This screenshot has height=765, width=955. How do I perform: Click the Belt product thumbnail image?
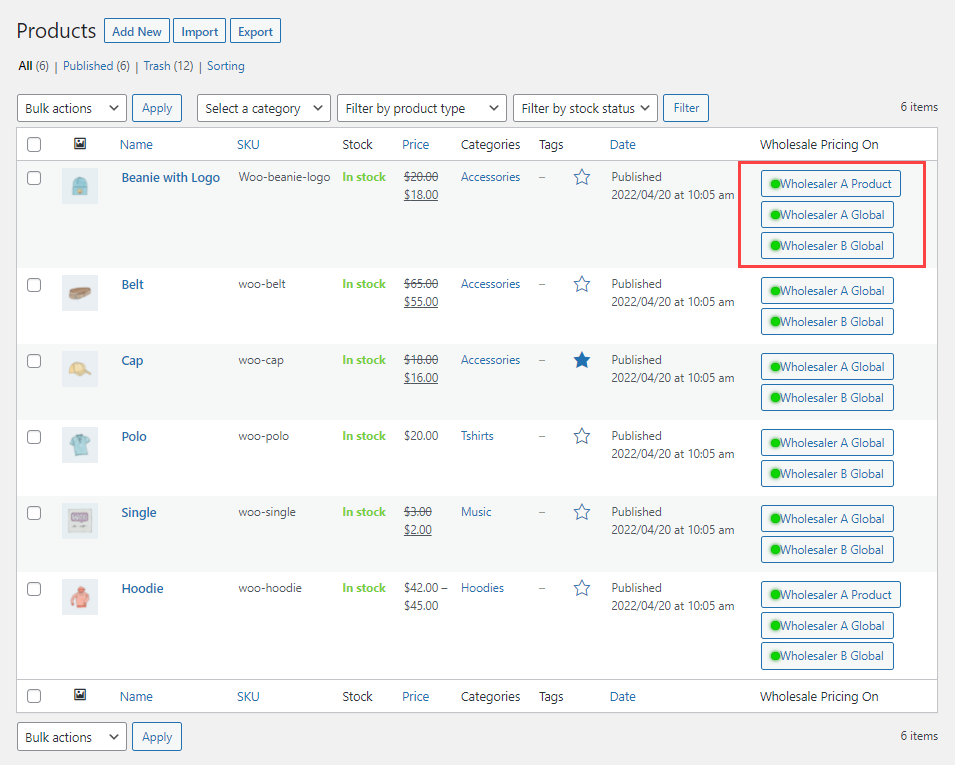[x=80, y=292]
